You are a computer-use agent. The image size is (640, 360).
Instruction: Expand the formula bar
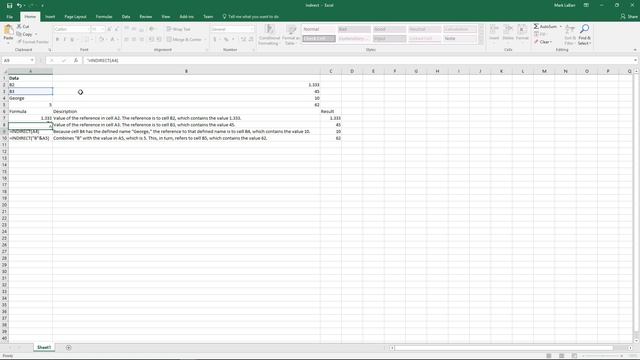pyautogui.click(x=635, y=60)
